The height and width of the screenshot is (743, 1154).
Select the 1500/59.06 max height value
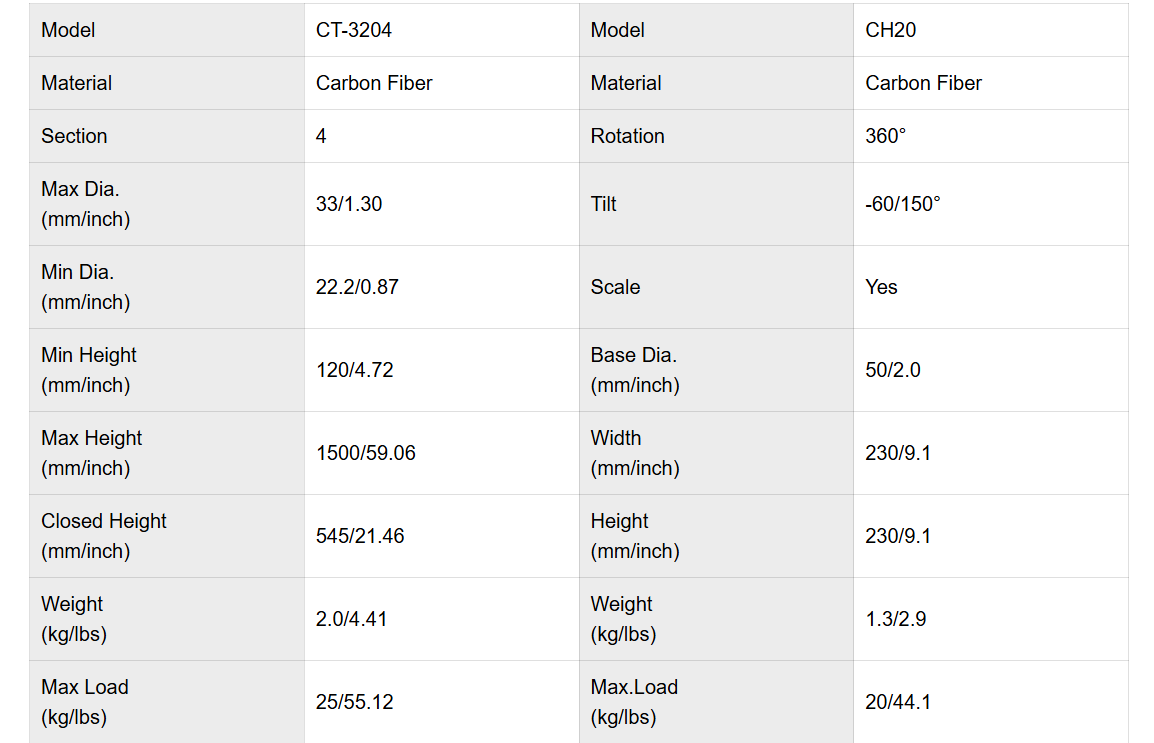click(366, 453)
